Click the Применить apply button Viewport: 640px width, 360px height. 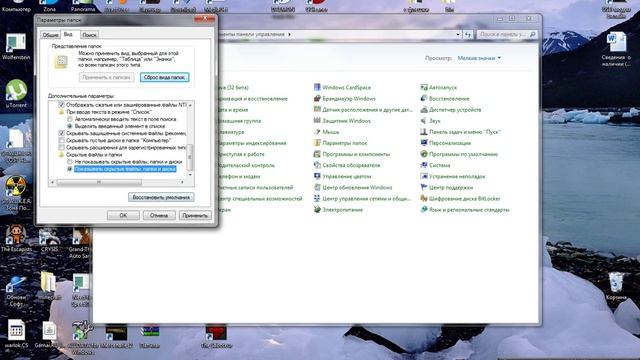pyautogui.click(x=195, y=215)
